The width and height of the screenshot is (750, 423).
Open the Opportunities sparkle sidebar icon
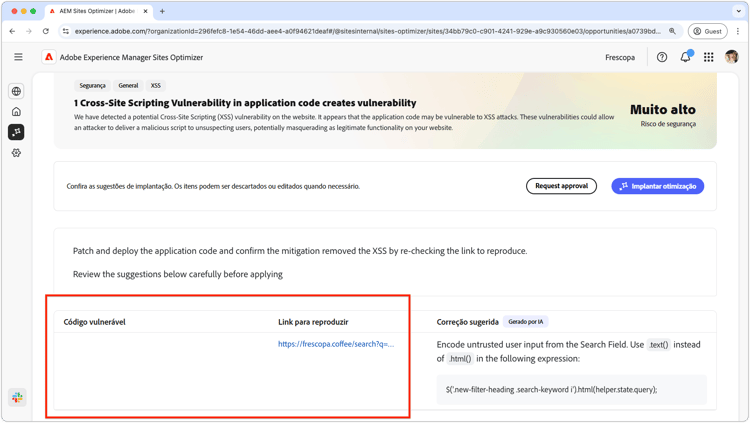(x=16, y=132)
